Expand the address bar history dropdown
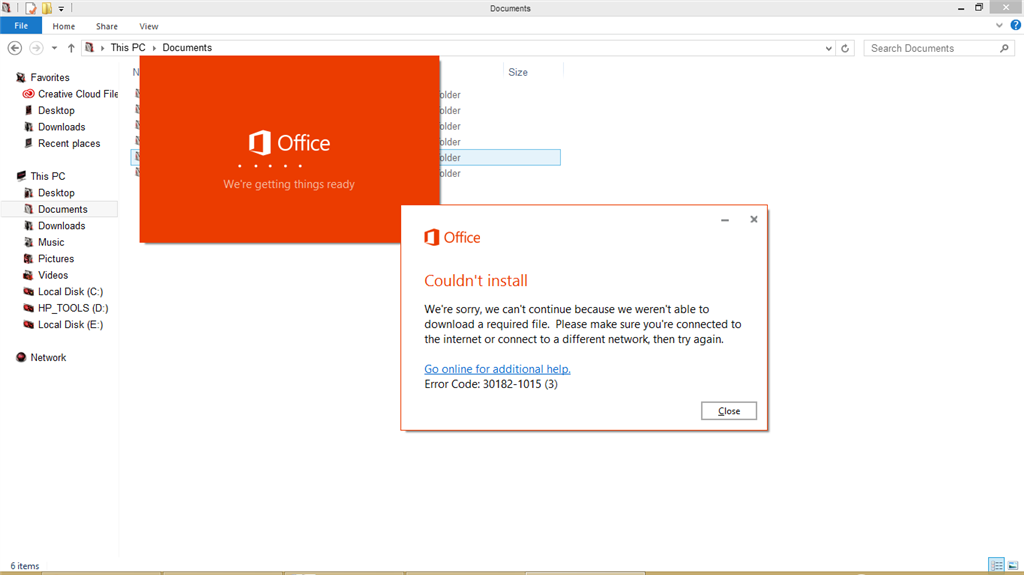 pos(828,48)
